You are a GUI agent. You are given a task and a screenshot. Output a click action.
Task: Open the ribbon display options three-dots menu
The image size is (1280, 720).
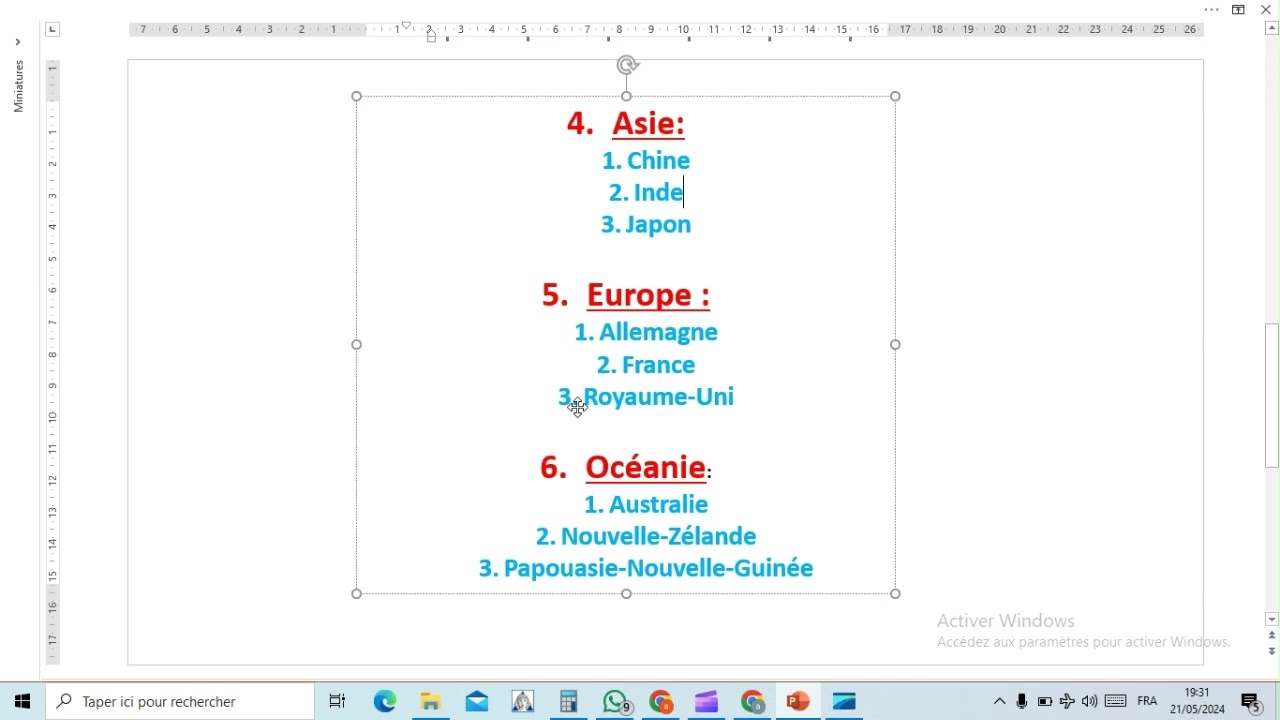click(x=1212, y=10)
